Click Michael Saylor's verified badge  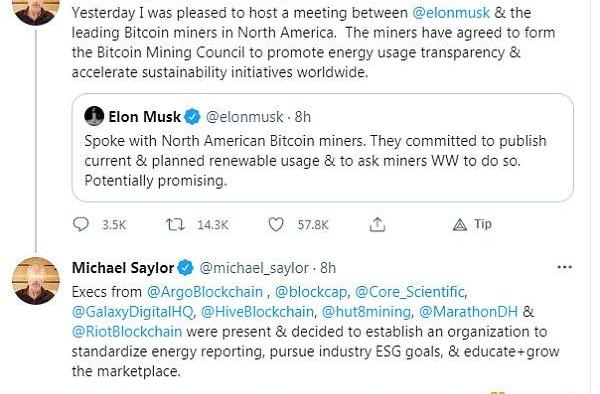click(x=186, y=268)
